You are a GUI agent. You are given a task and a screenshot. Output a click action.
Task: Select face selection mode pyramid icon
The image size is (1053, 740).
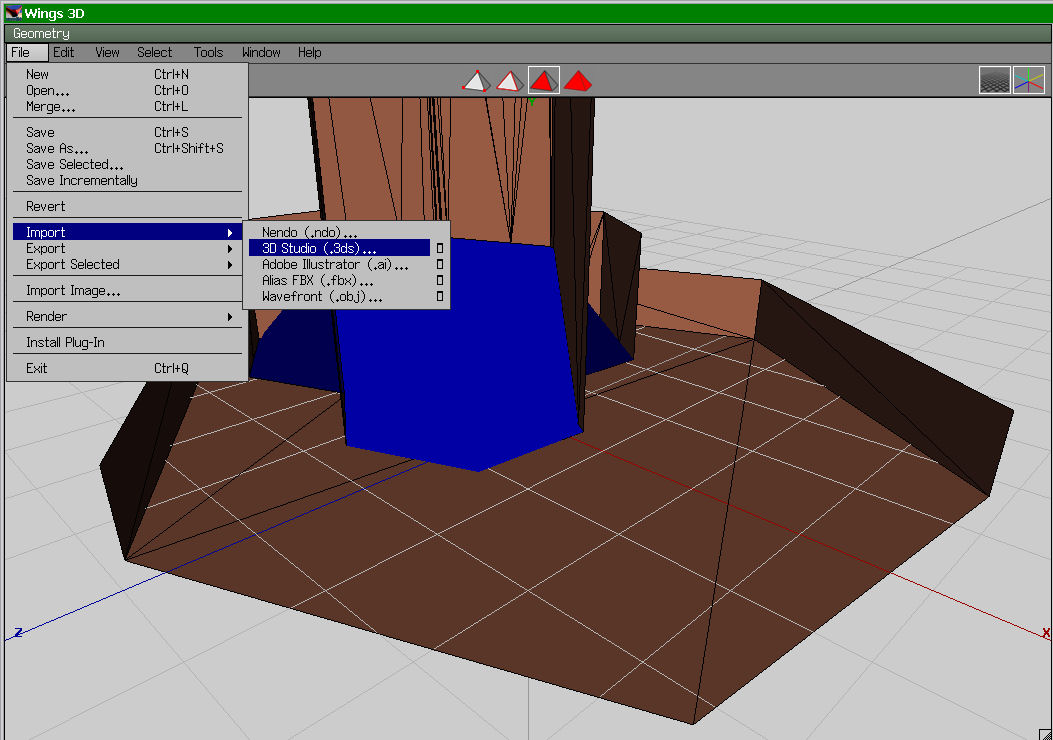pyautogui.click(x=544, y=81)
